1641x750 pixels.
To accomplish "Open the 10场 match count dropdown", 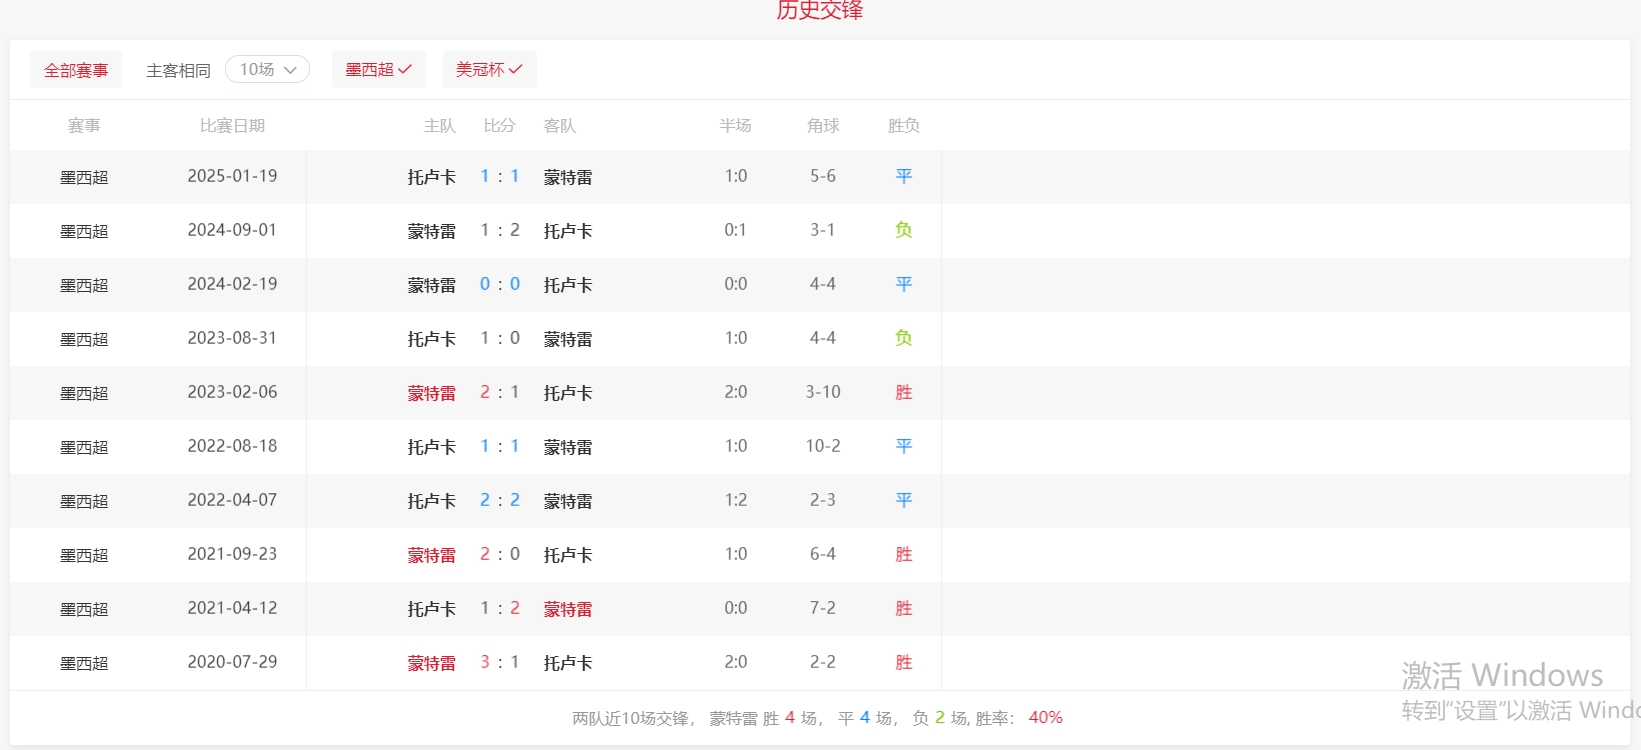I will [x=267, y=69].
